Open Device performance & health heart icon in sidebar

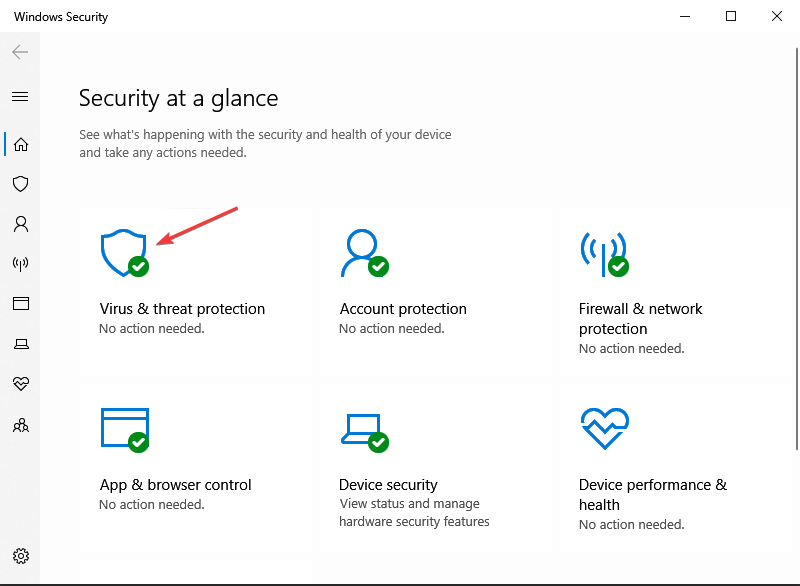(x=20, y=384)
